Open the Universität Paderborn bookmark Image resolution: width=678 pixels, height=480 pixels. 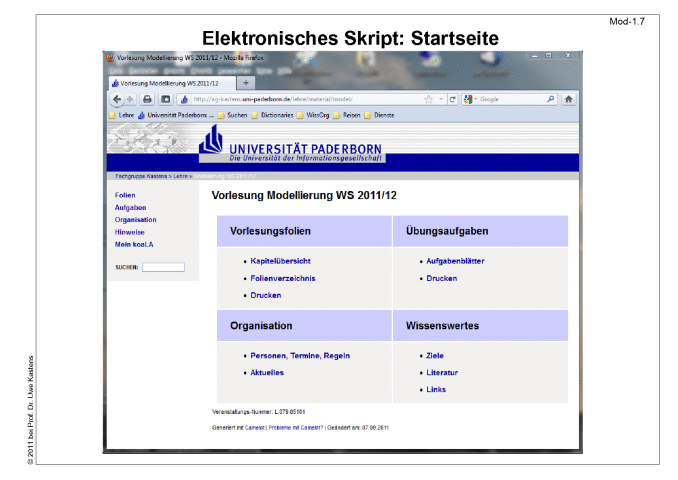click(x=176, y=115)
